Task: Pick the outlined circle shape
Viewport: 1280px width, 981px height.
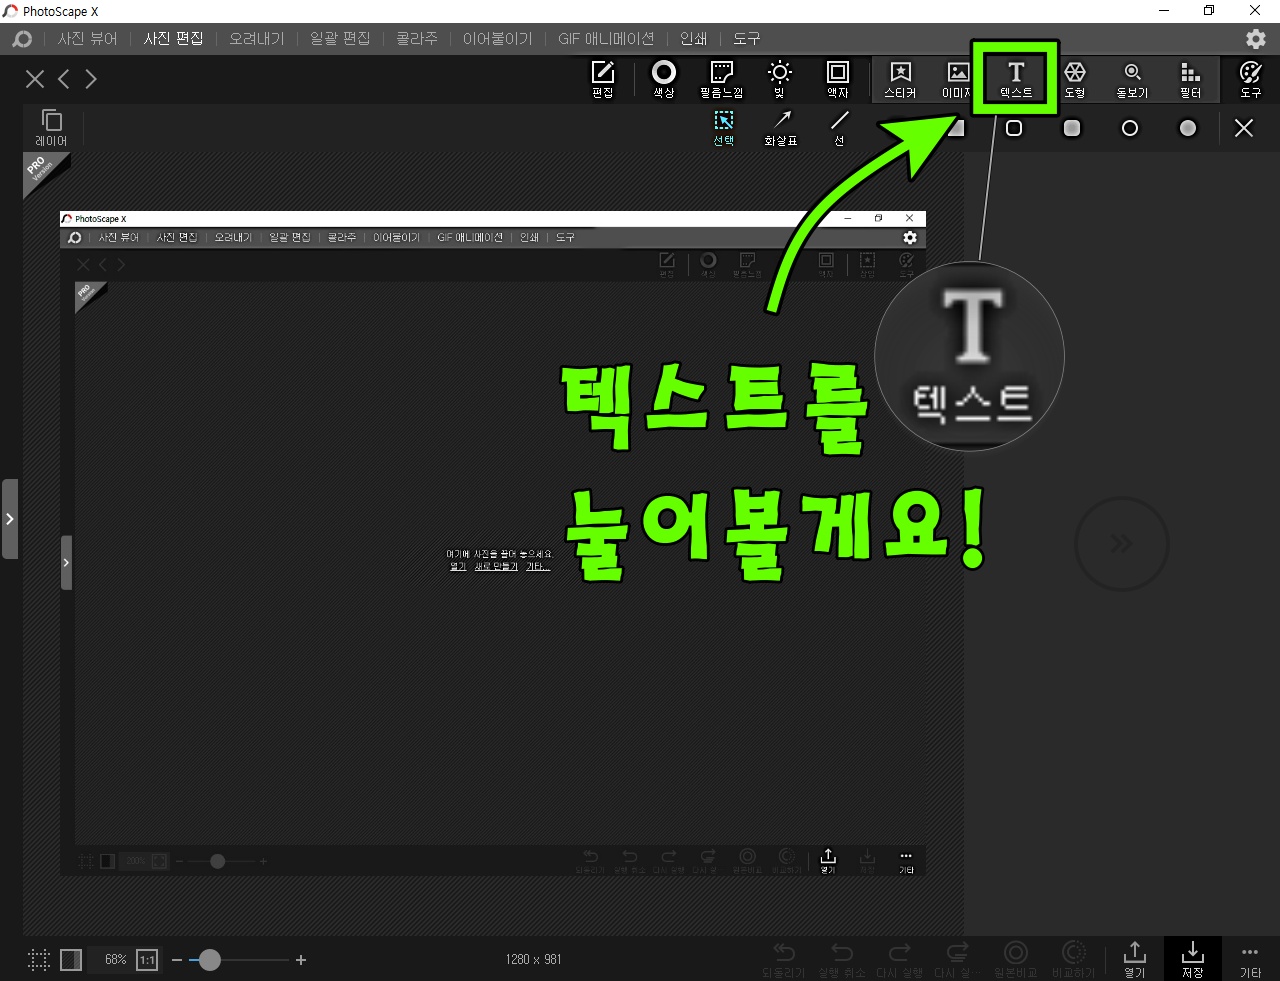Action: pyautogui.click(x=1130, y=128)
